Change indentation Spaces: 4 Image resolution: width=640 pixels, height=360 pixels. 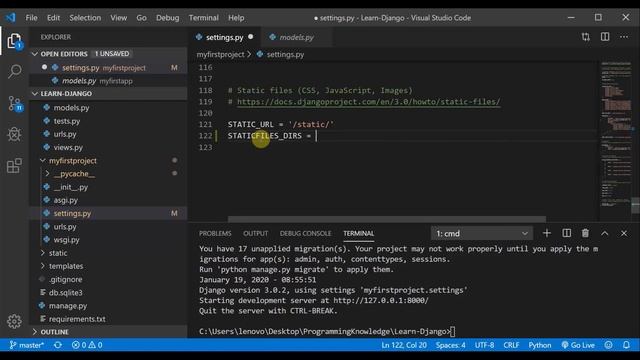pyautogui.click(x=450, y=345)
